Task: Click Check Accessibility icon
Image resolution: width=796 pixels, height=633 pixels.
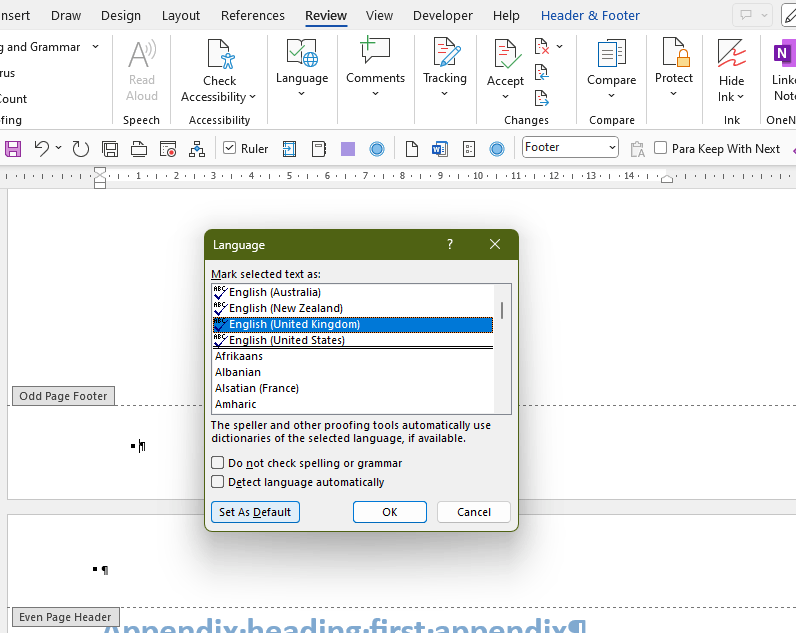Action: [x=220, y=54]
